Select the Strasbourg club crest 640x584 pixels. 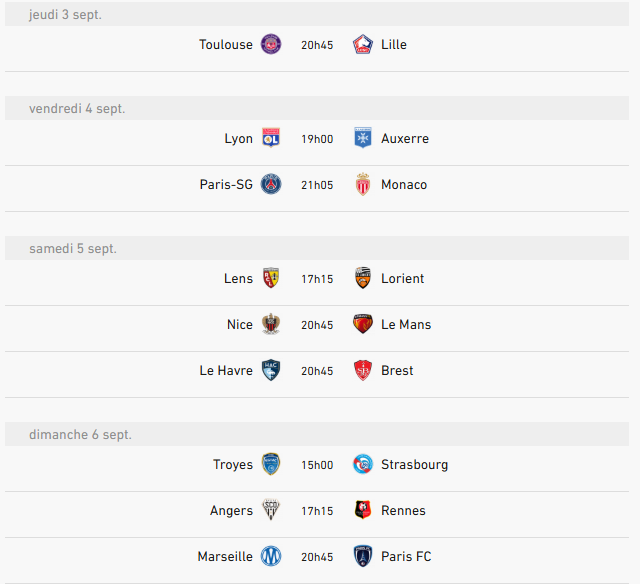362,464
